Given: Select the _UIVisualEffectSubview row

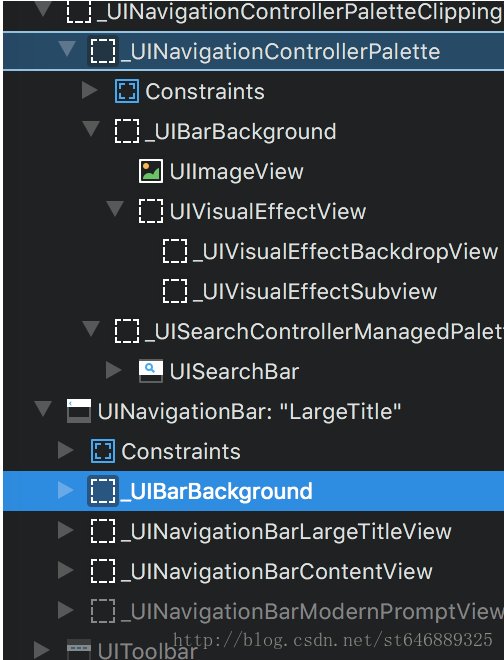Looking at the screenshot, I should [x=253, y=291].
